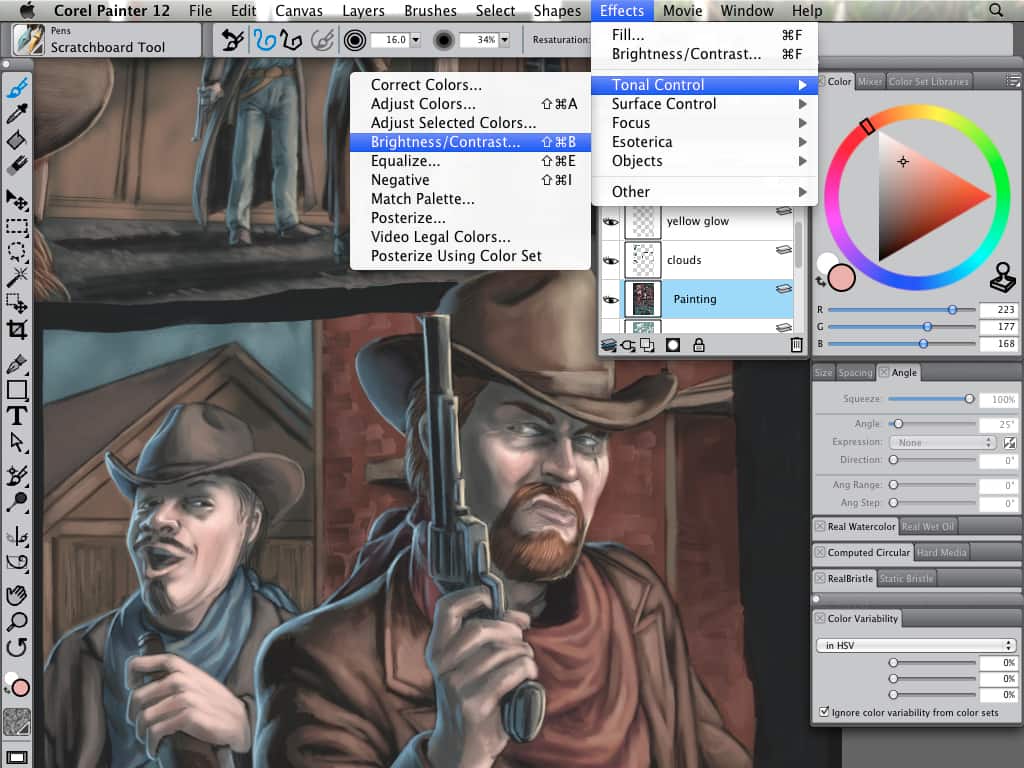Choose Equalize from Tonal Control submenu

(470, 161)
